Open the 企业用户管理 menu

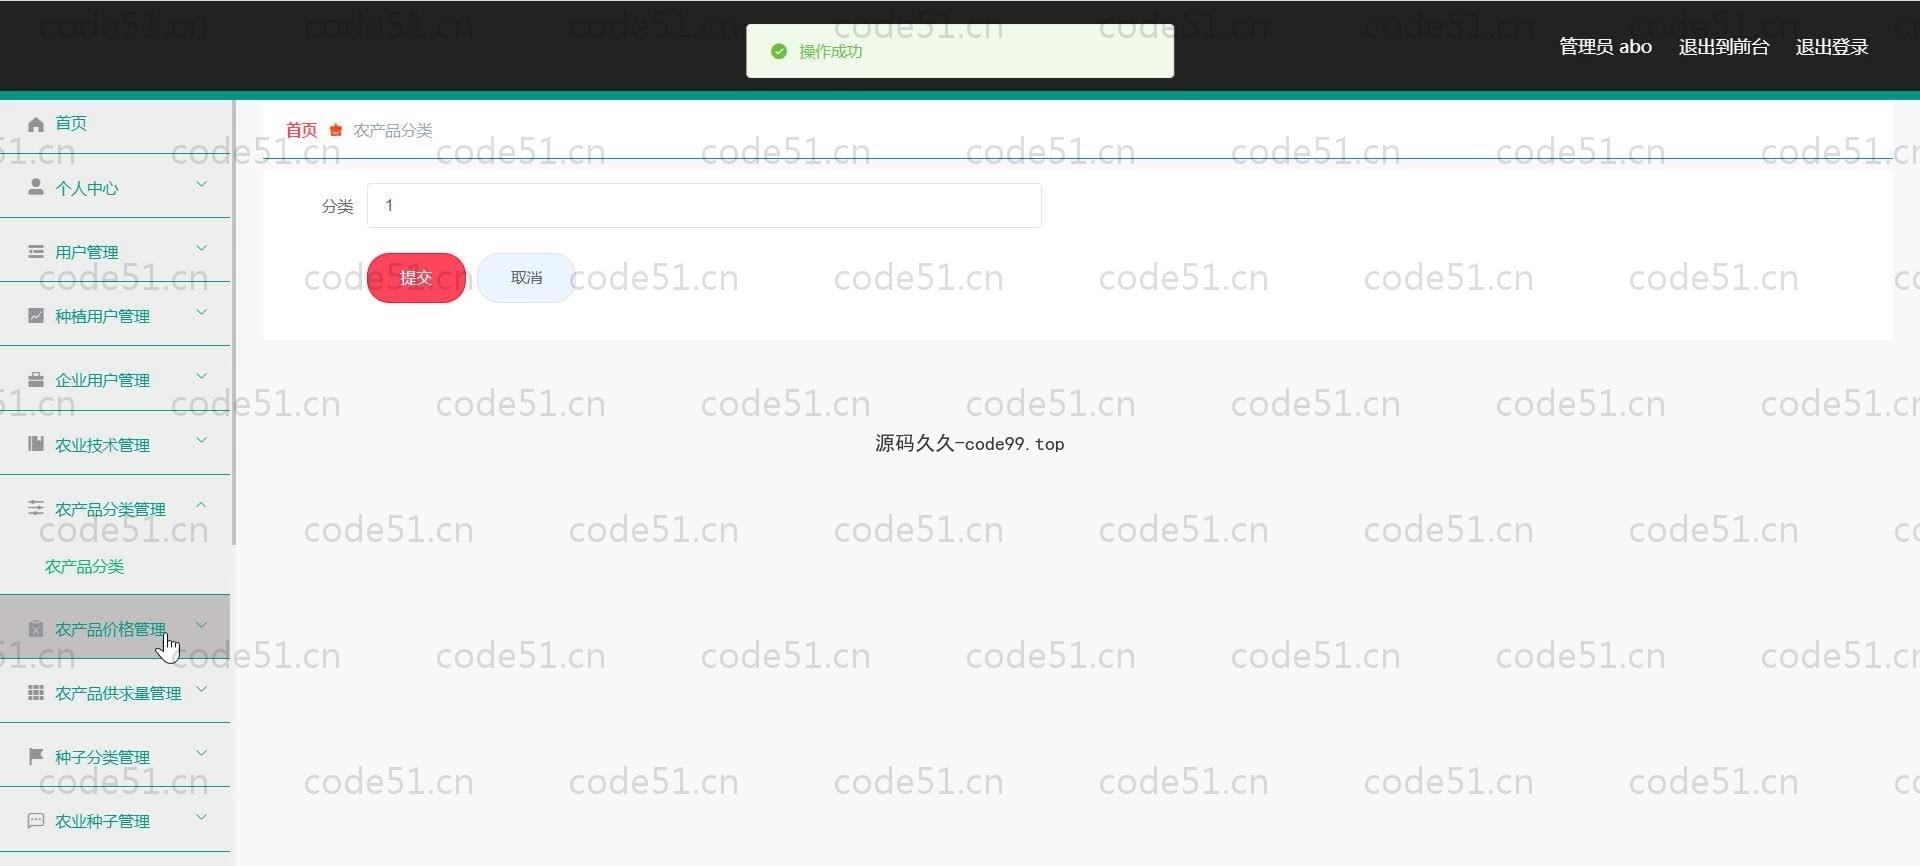[x=115, y=379]
